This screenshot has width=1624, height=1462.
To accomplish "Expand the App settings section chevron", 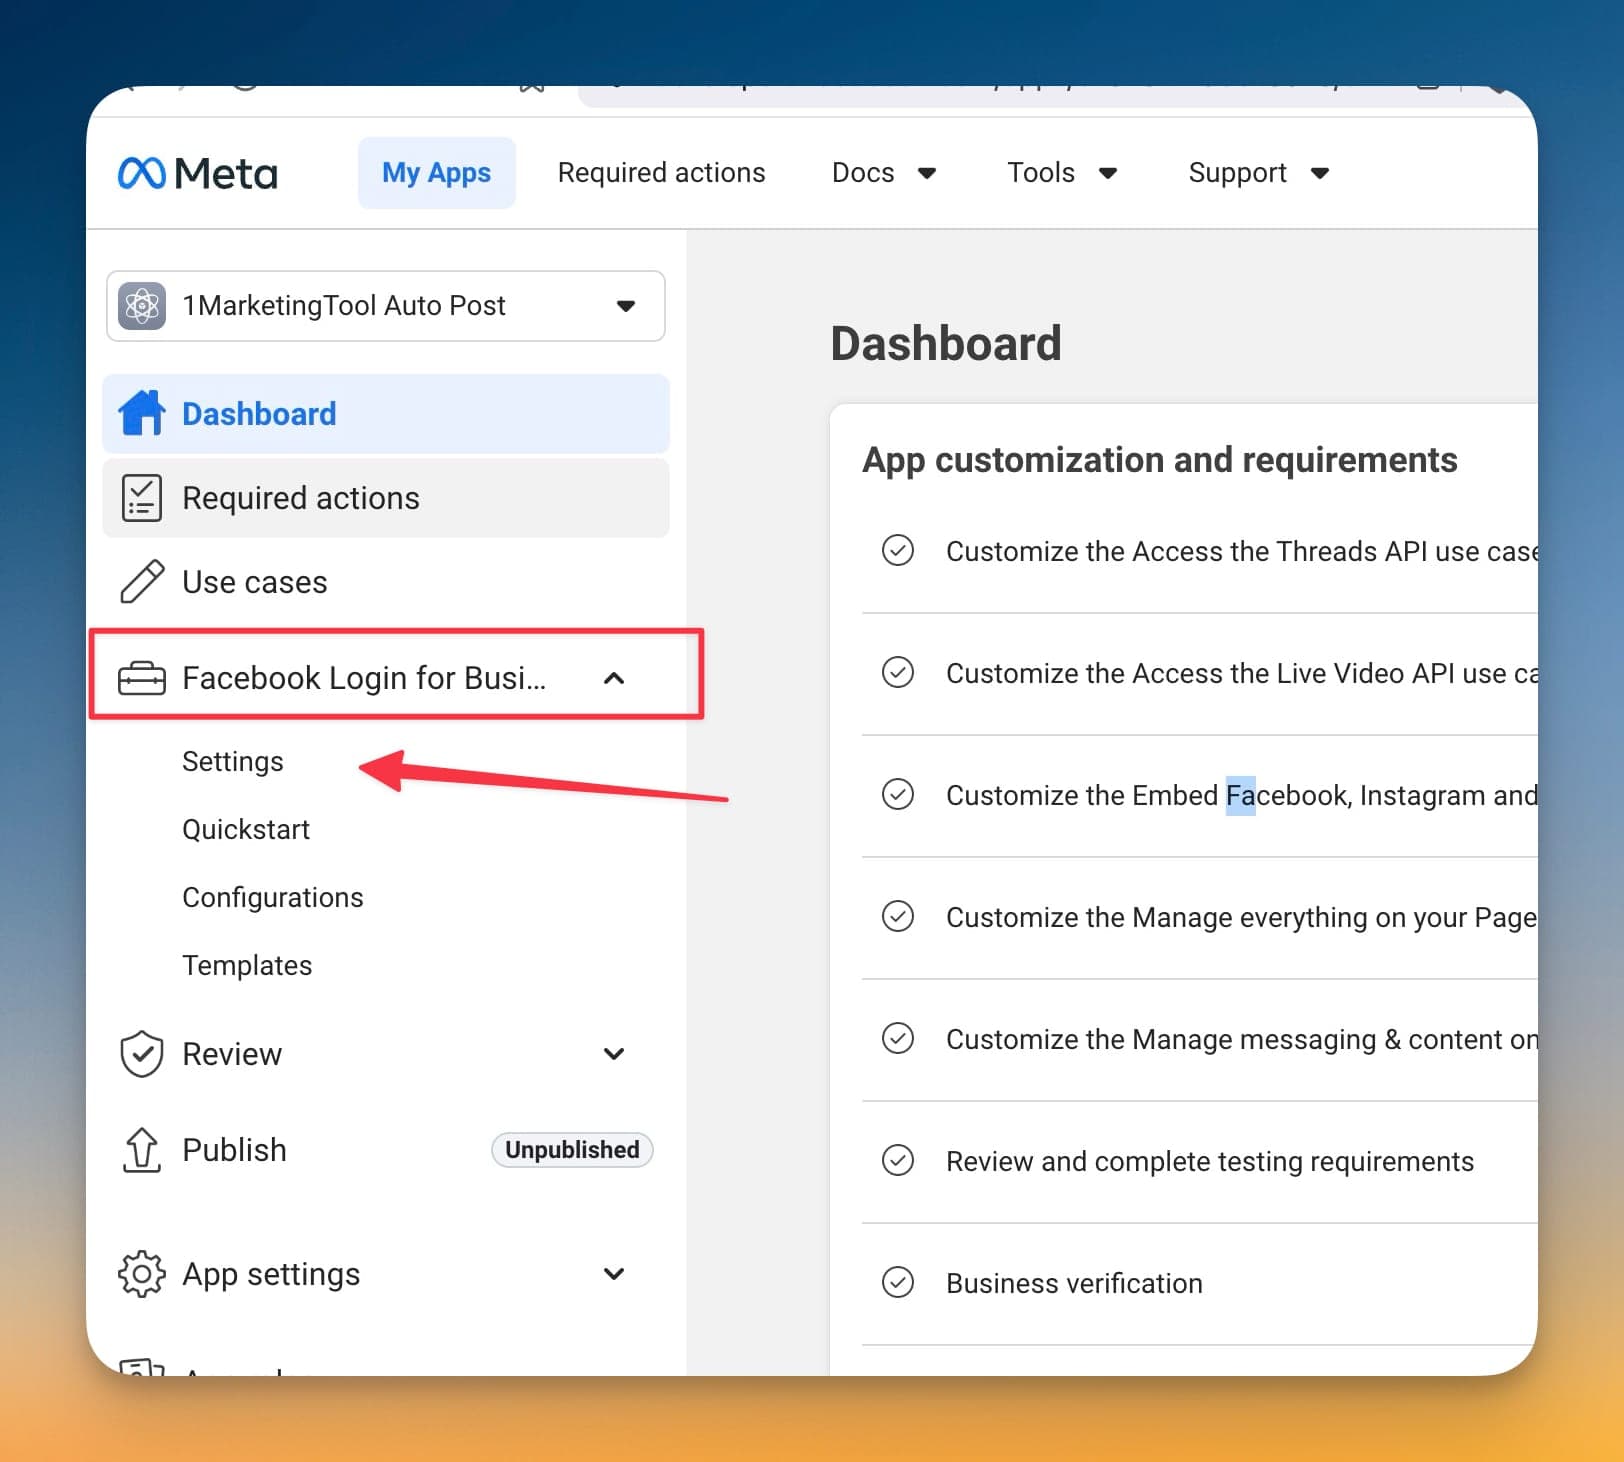I will 614,1274.
